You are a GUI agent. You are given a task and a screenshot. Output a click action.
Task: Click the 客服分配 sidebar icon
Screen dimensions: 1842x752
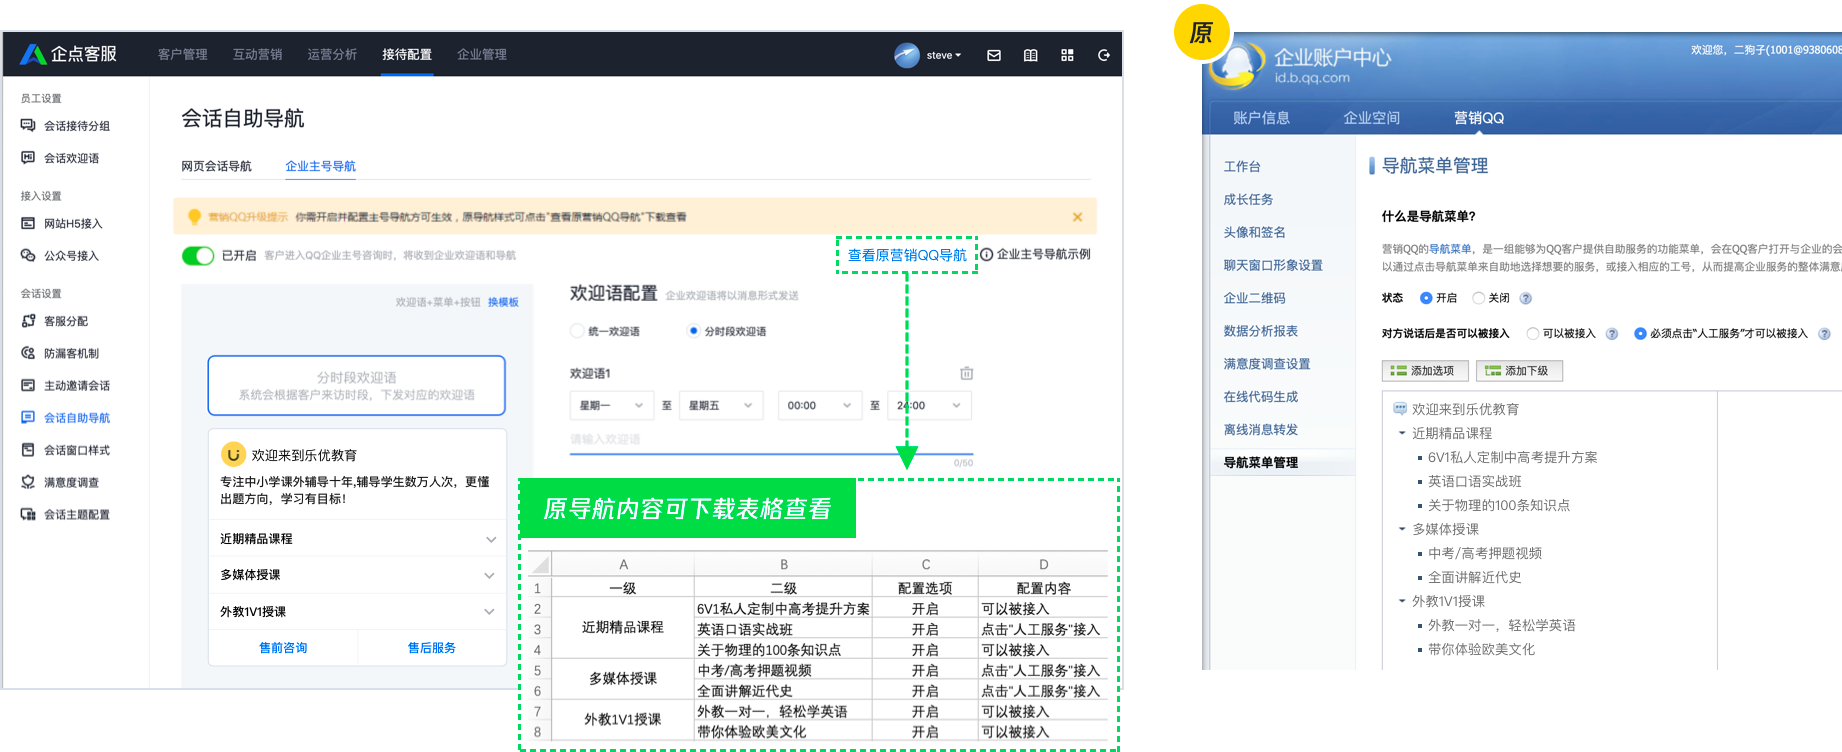28,321
